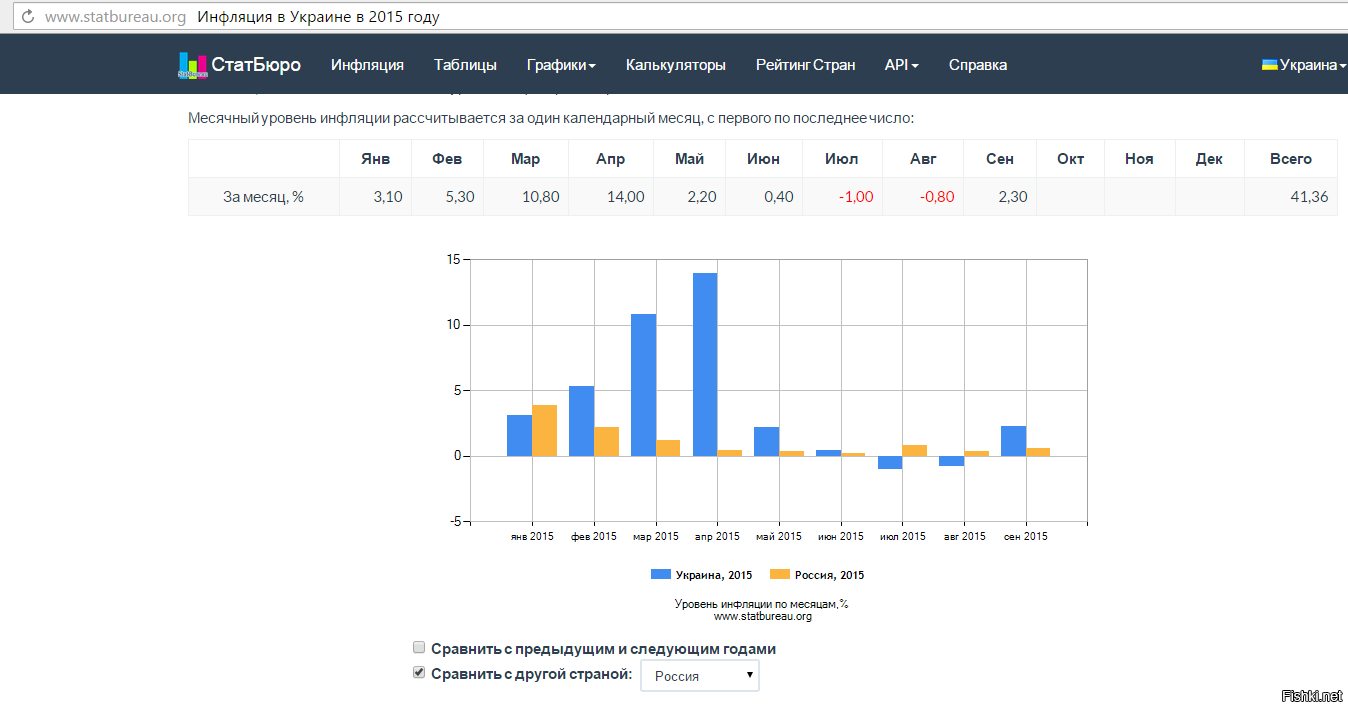Go to Рейтинг Стран

pos(805,65)
